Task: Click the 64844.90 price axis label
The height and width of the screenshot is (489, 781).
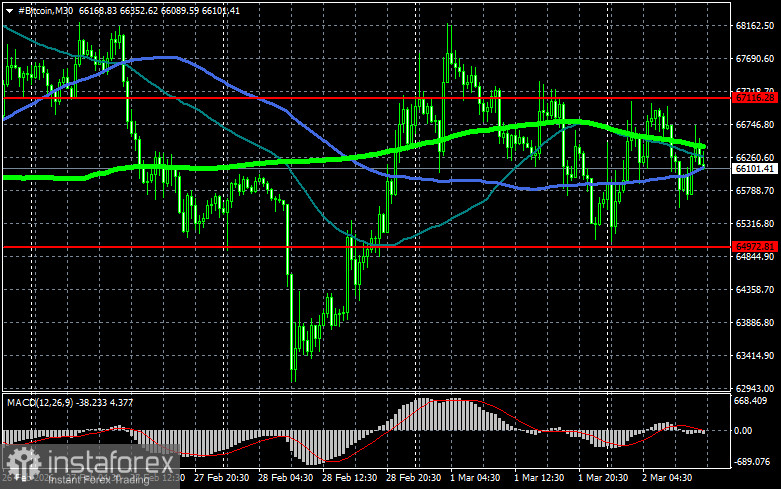Action: point(755,256)
